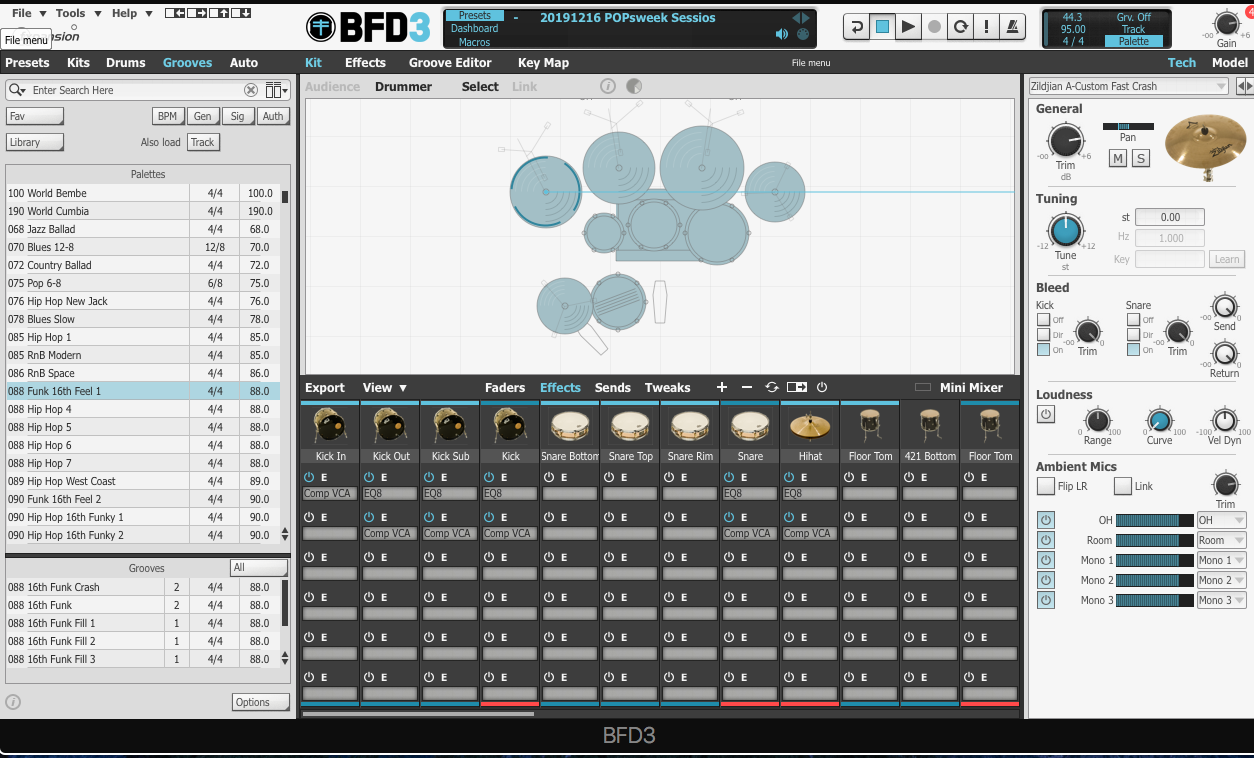Open the Groove Editor tab
Image resolution: width=1254 pixels, height=758 pixels.
(450, 62)
